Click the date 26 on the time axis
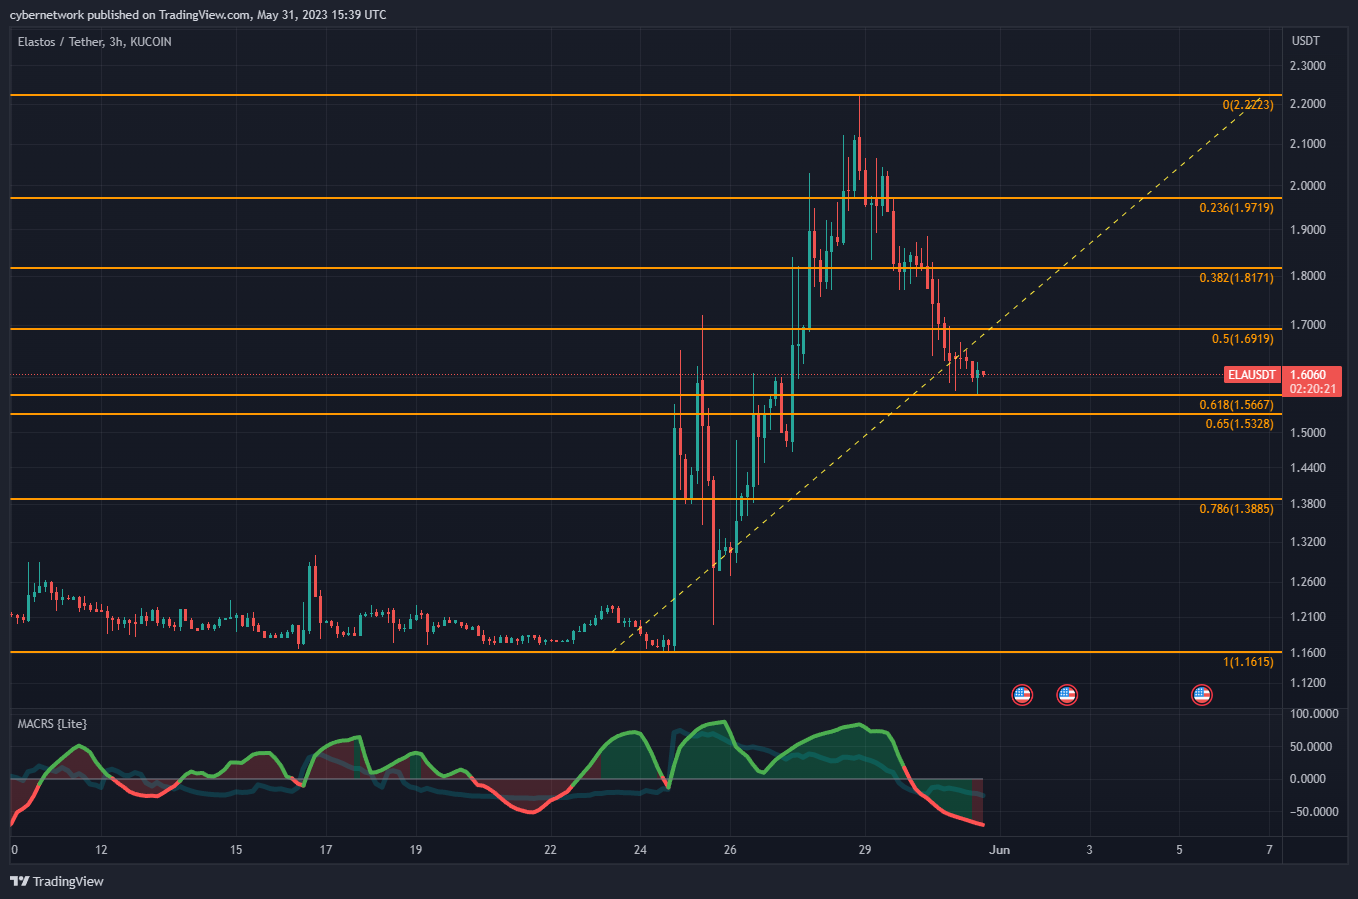 (730, 850)
